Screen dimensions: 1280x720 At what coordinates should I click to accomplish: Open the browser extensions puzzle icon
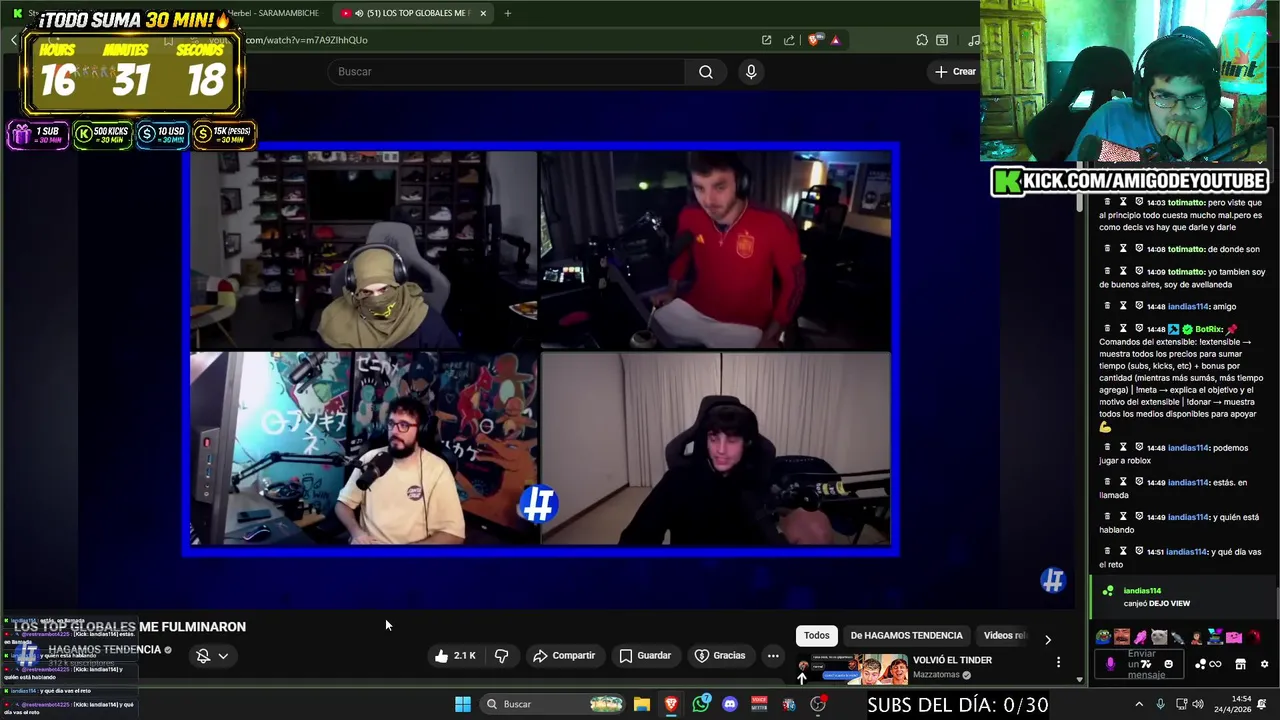922,40
